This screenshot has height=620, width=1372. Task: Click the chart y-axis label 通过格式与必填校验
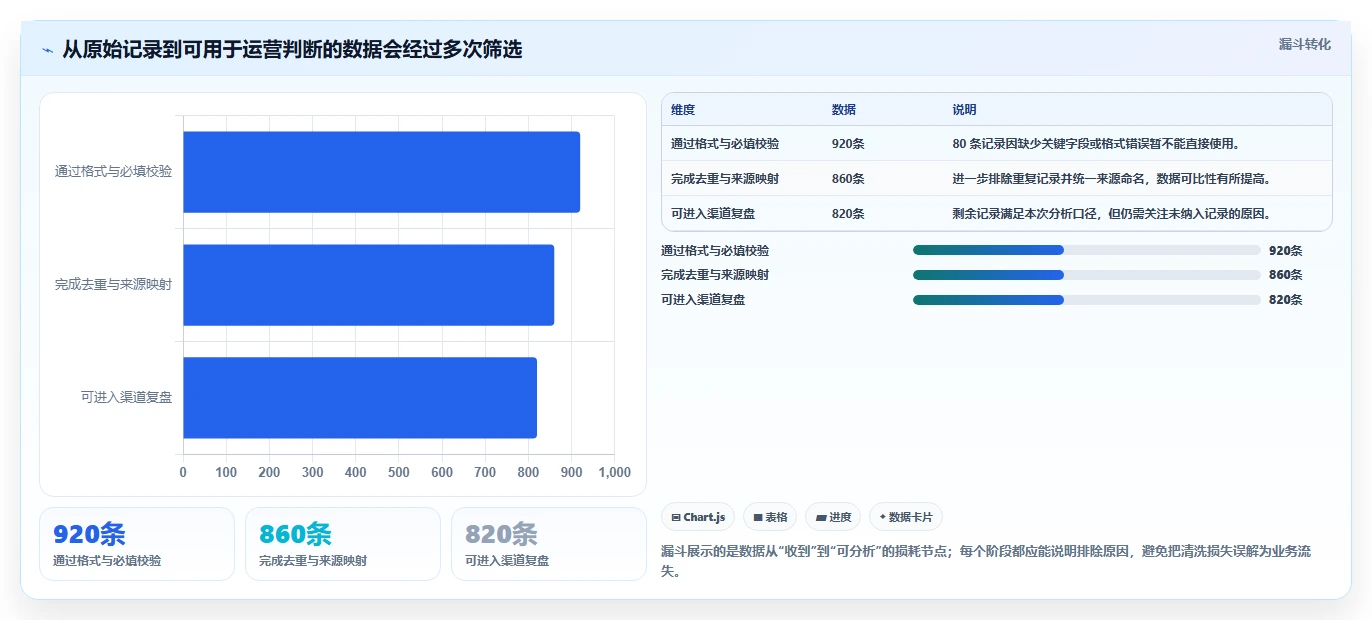[113, 172]
